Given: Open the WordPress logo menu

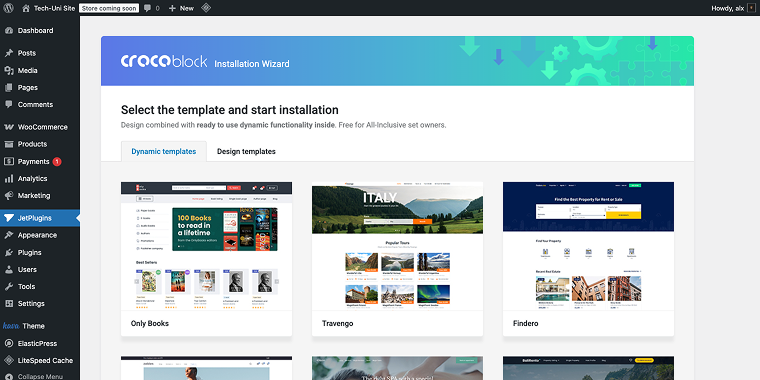Looking at the screenshot, I should pos(8,8).
